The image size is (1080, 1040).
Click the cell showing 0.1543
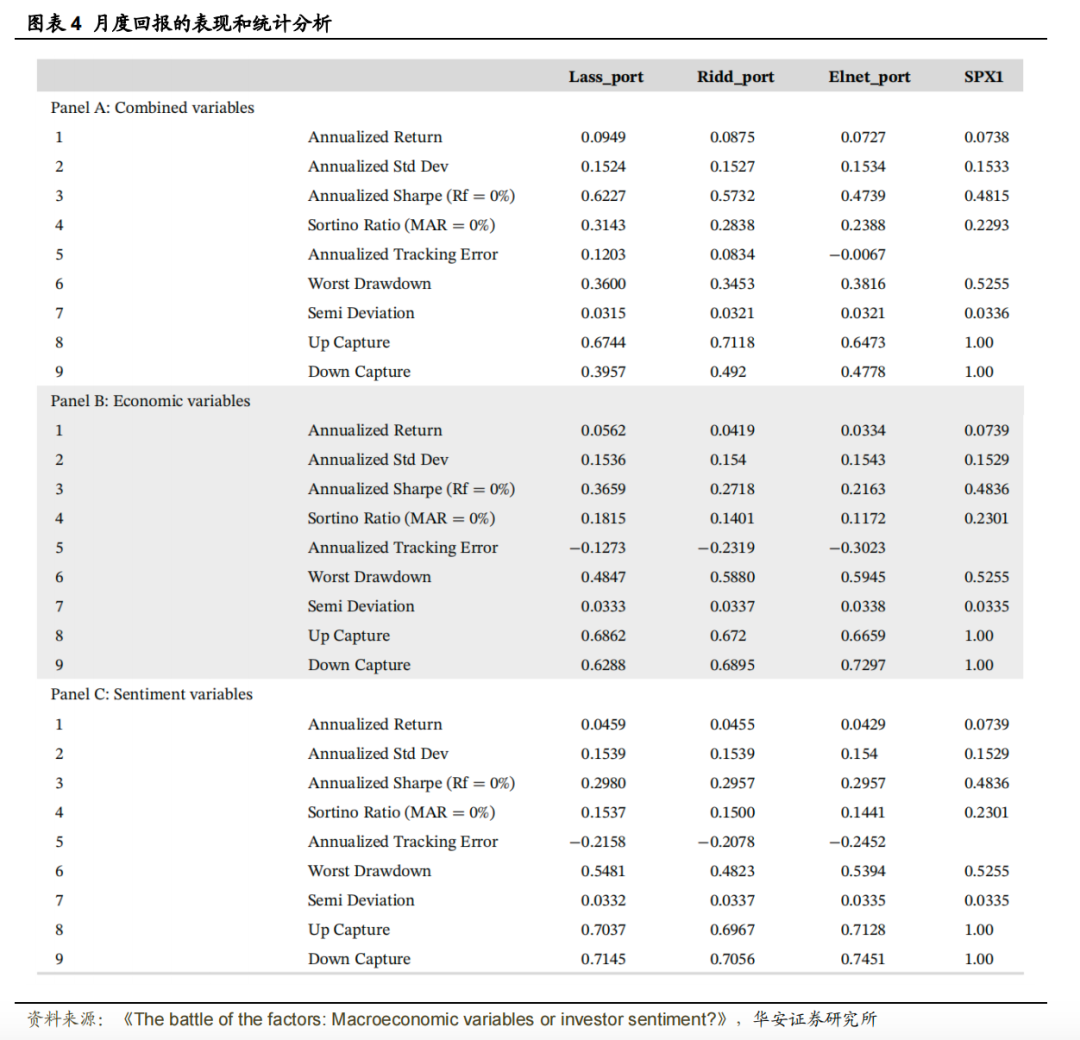coord(863,459)
